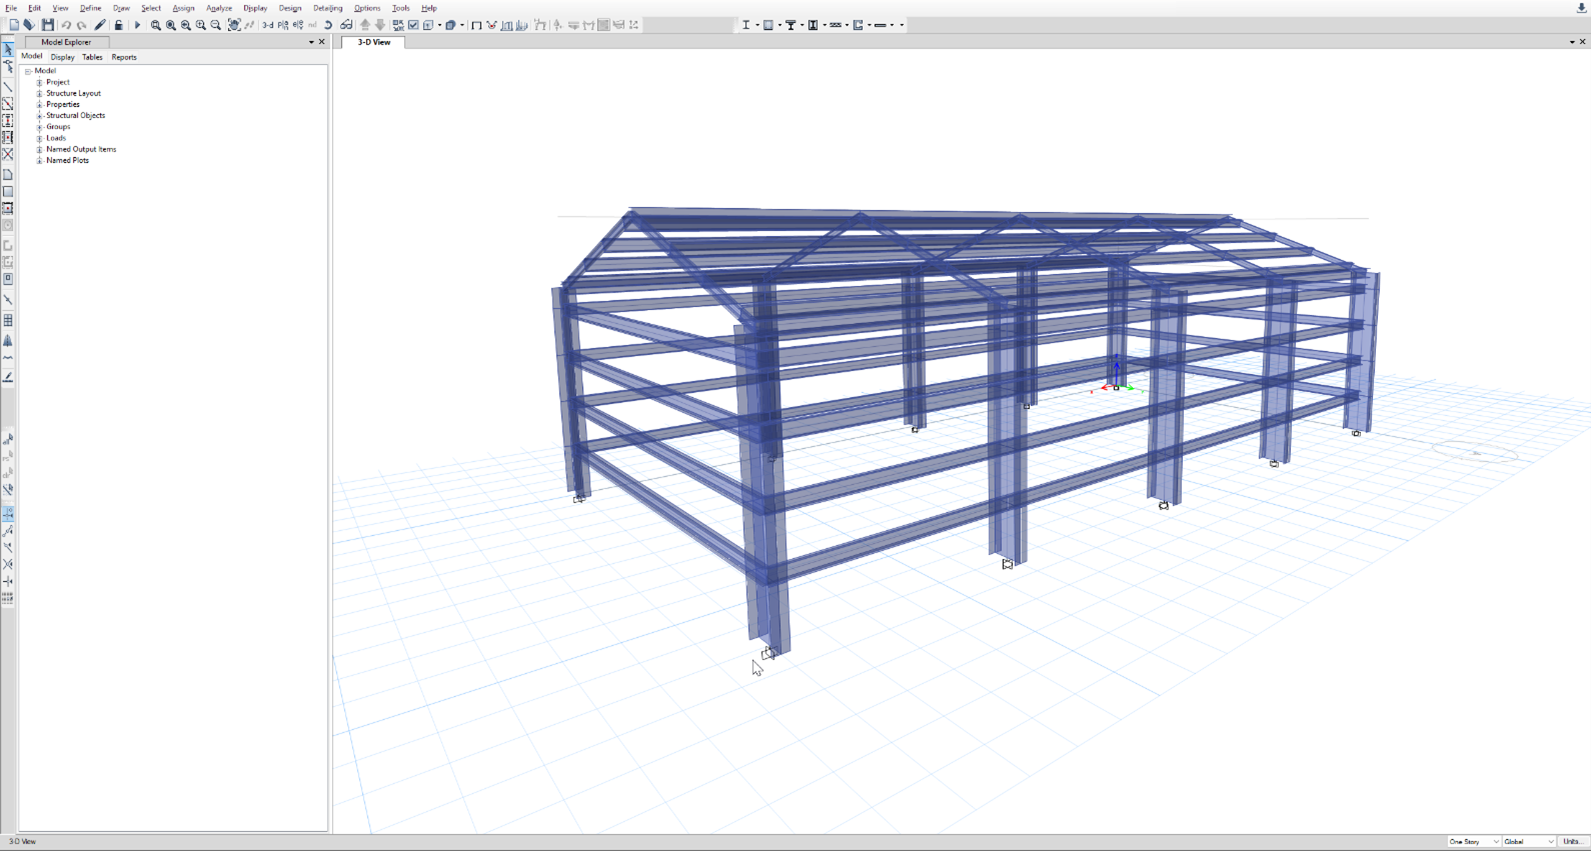This screenshot has width=1591, height=851.
Task: Expand the Structure Layout tree node
Action: coord(40,93)
